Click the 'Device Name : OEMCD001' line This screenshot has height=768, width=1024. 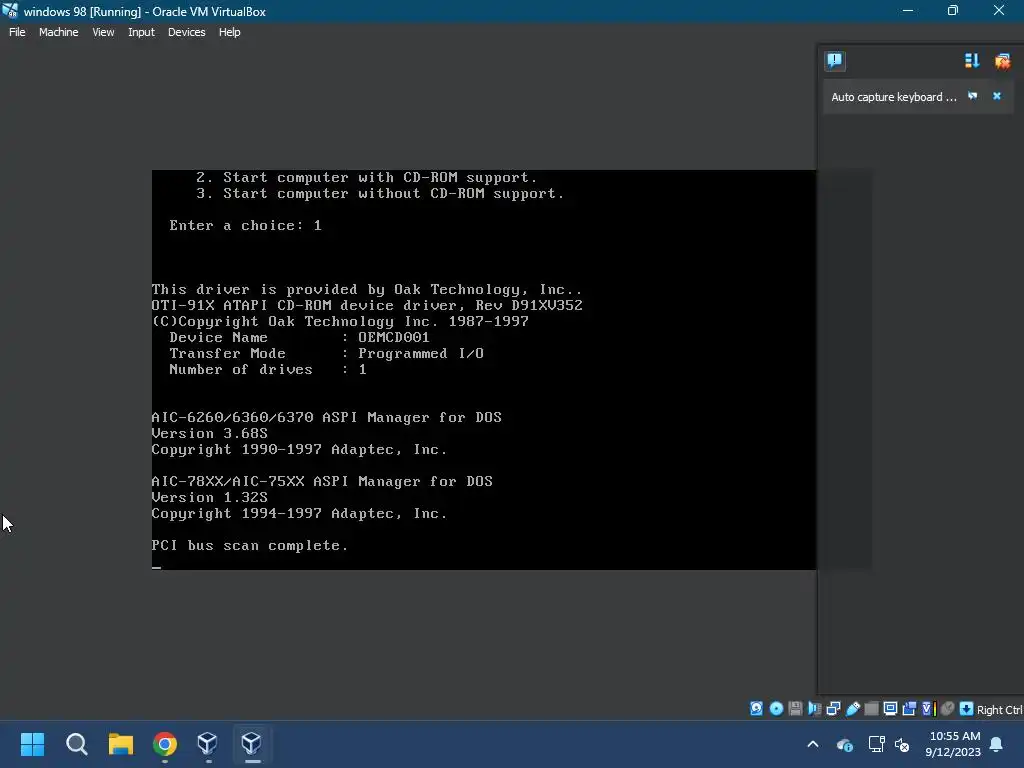[299, 338]
